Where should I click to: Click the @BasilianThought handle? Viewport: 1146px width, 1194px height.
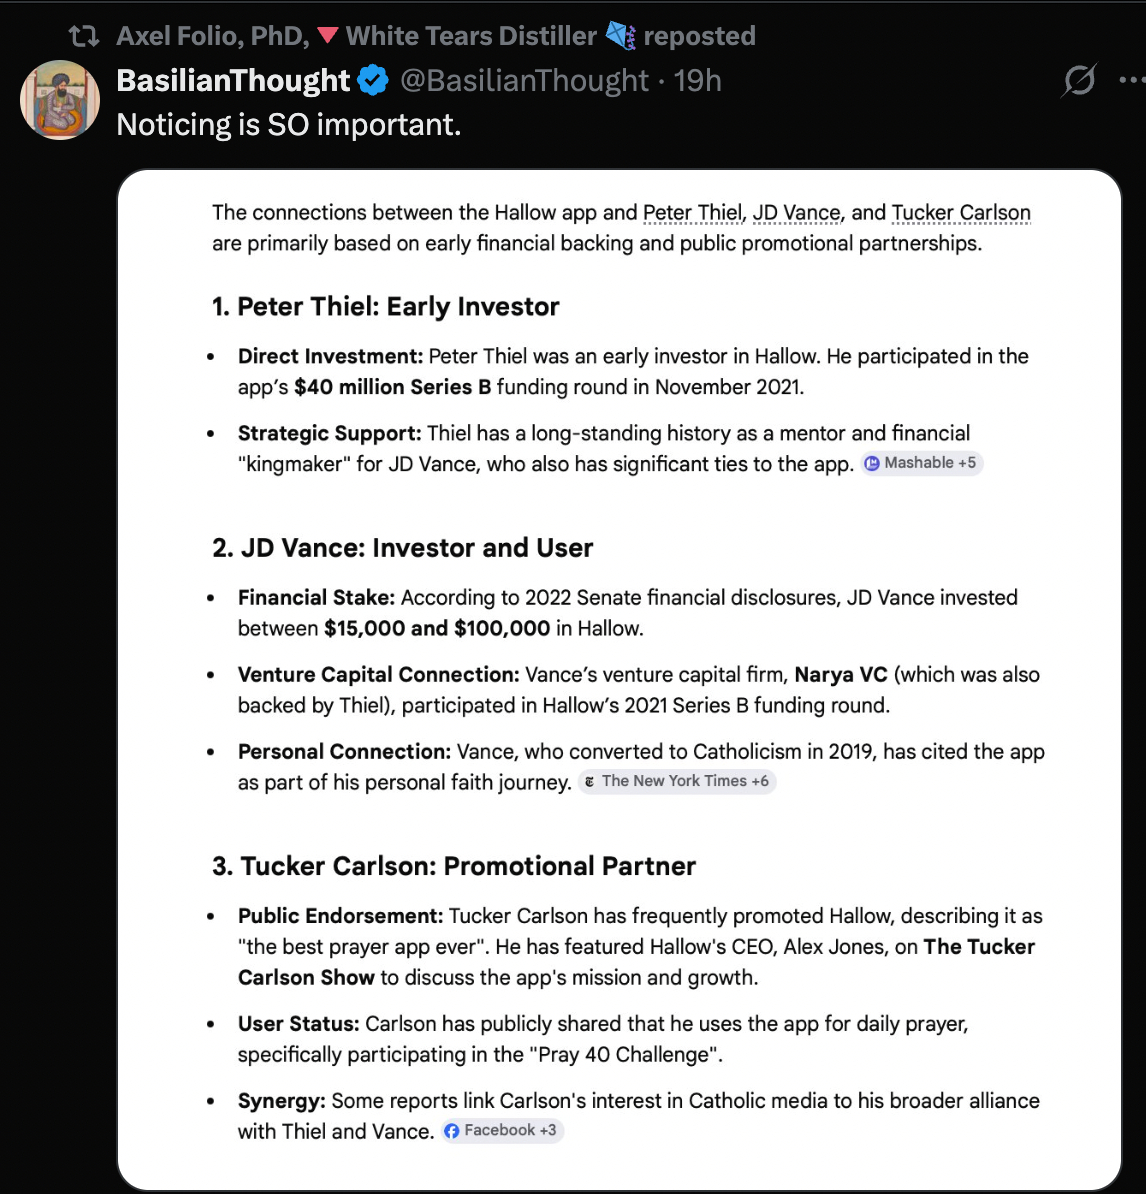[x=525, y=81]
